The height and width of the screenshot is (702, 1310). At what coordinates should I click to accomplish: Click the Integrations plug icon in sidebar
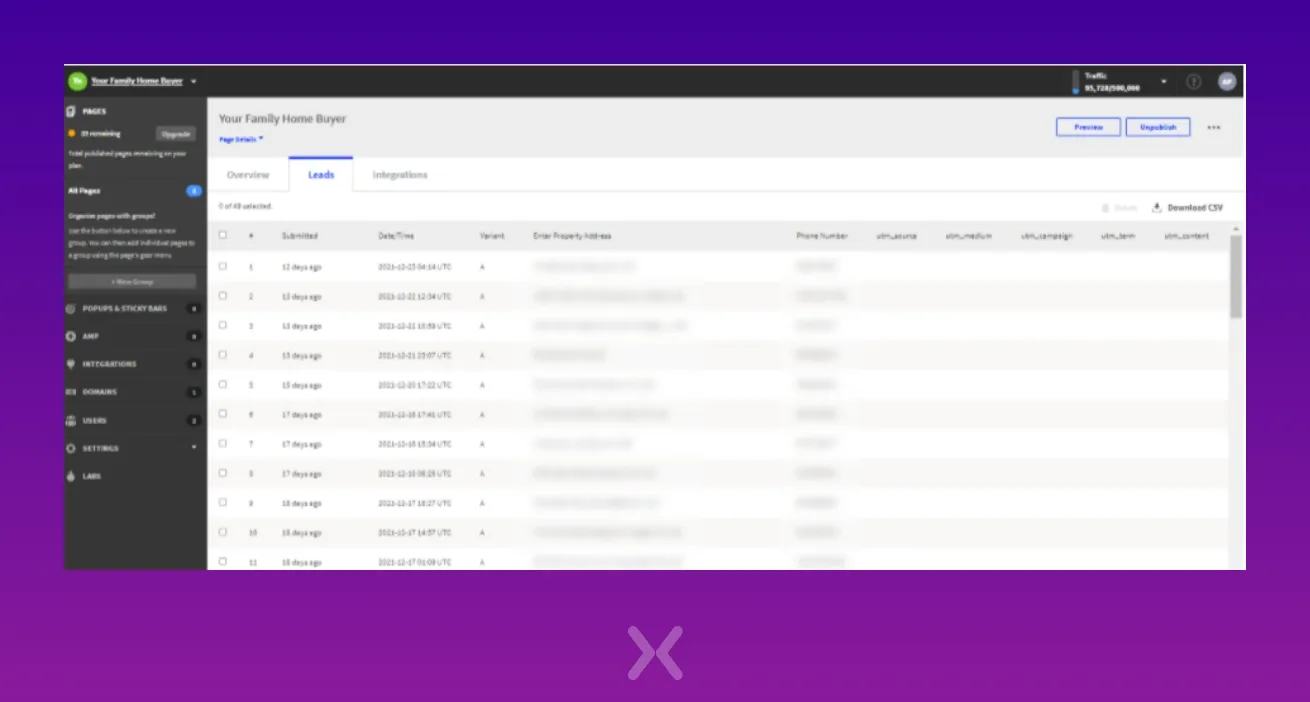(71, 364)
